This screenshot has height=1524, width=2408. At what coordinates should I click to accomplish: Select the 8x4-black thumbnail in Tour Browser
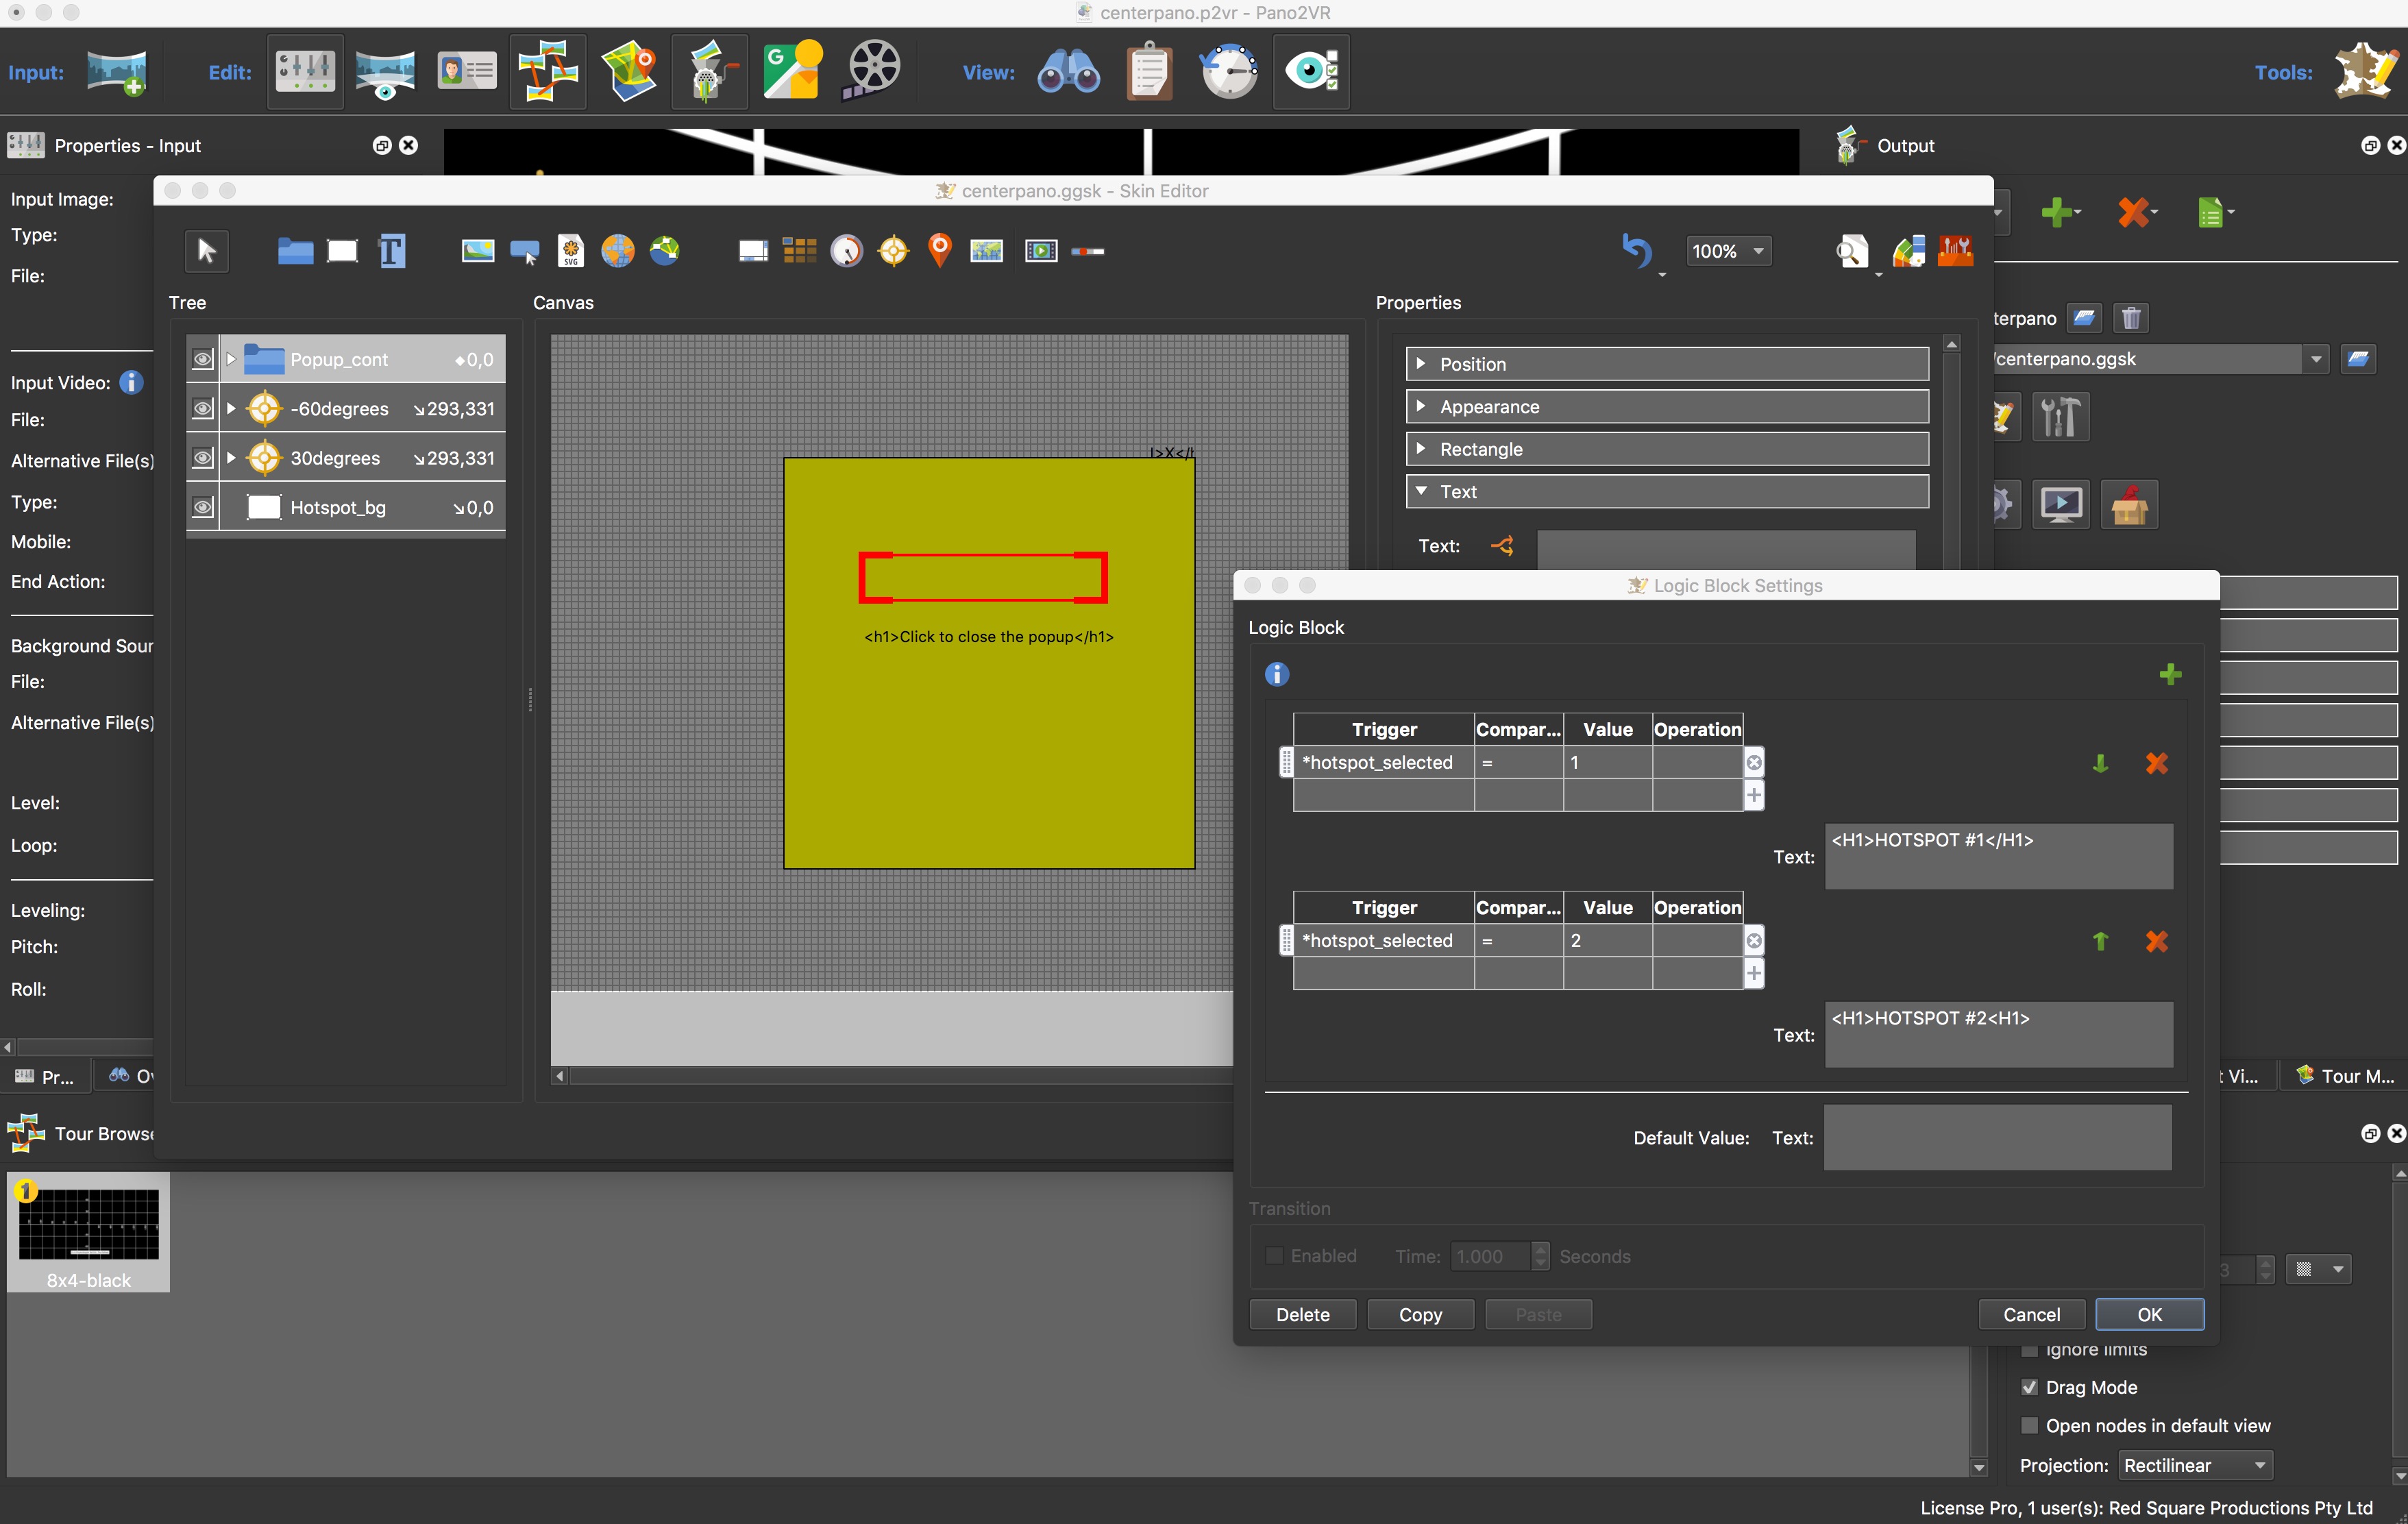coord(88,1232)
